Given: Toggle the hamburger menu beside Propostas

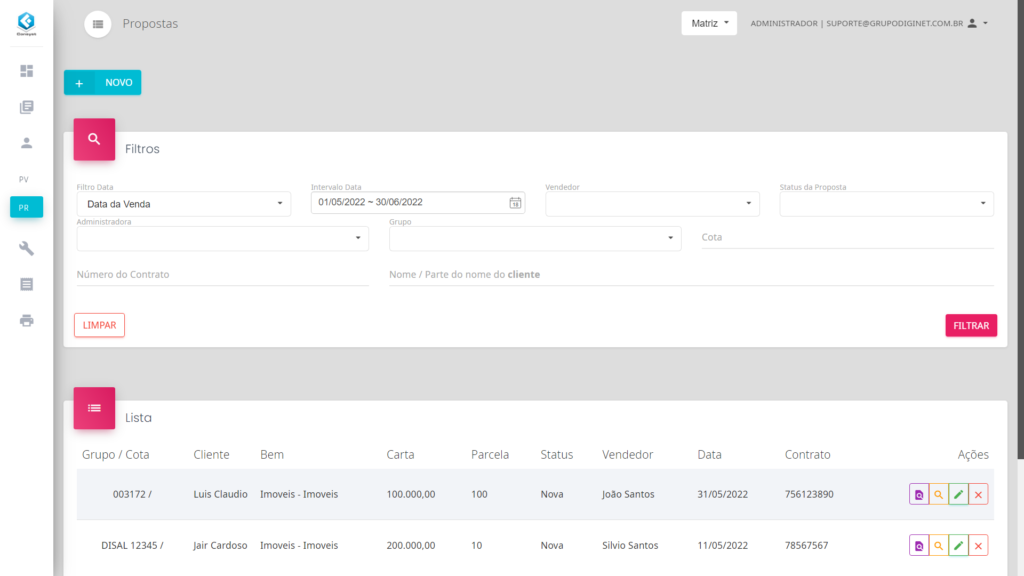Looking at the screenshot, I should [x=97, y=23].
